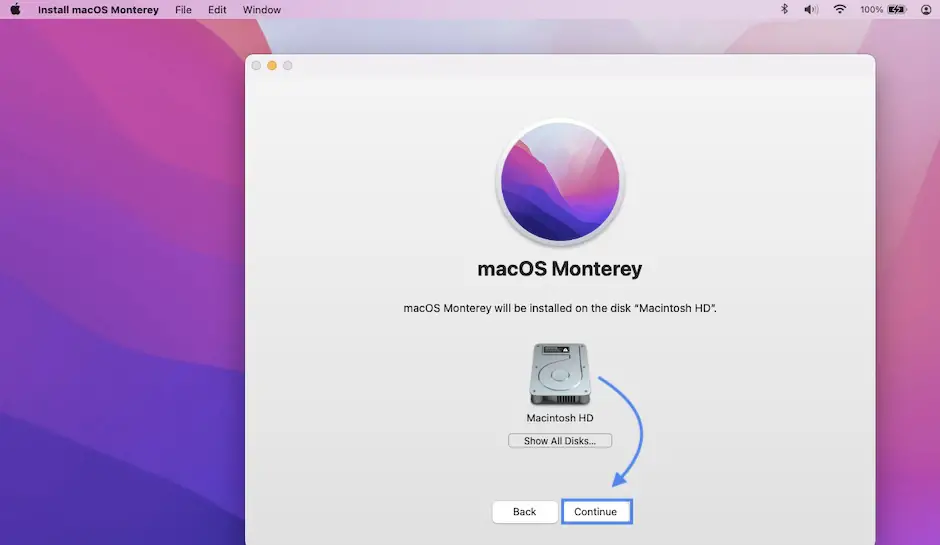The width and height of the screenshot is (940, 545).
Task: Expand disk list with Show All Disks
Action: (560, 441)
